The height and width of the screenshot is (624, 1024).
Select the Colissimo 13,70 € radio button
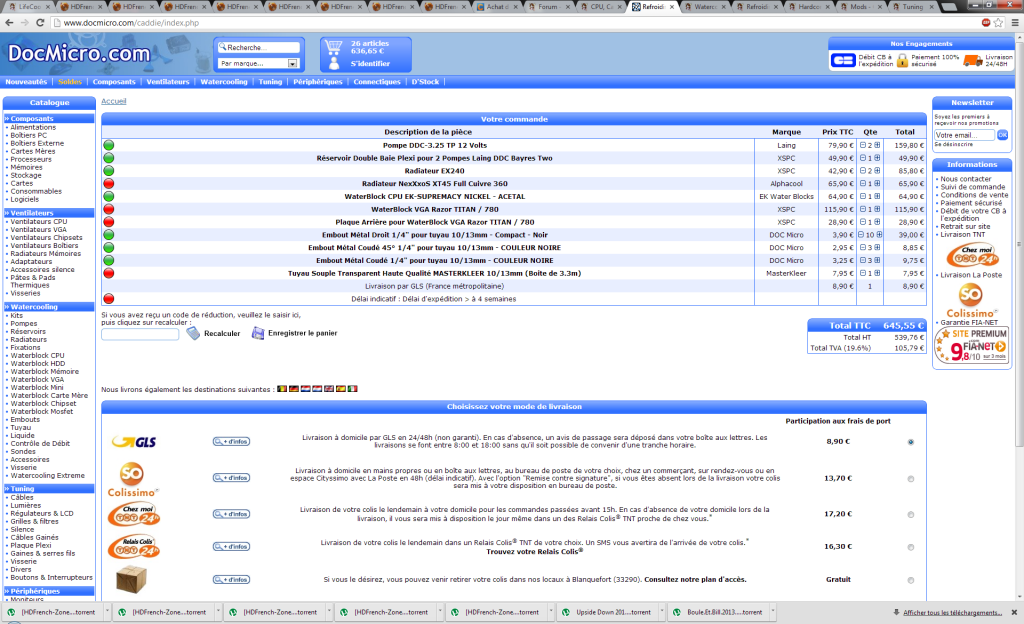(910, 478)
